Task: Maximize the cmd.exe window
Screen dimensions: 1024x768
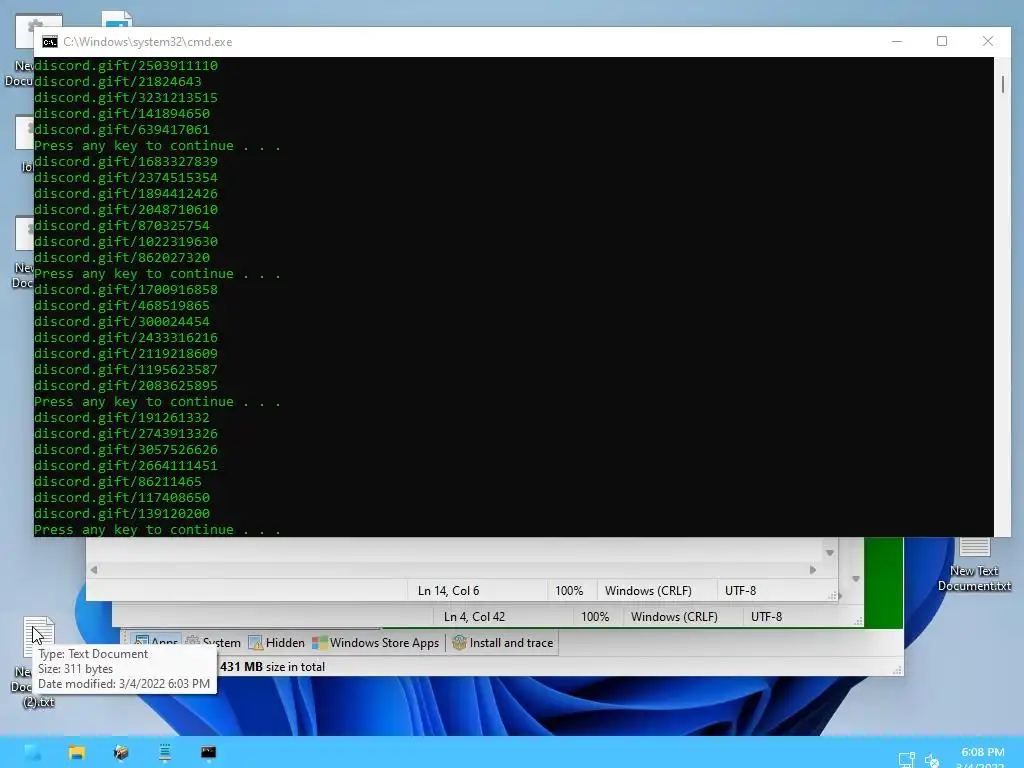Action: [x=942, y=41]
